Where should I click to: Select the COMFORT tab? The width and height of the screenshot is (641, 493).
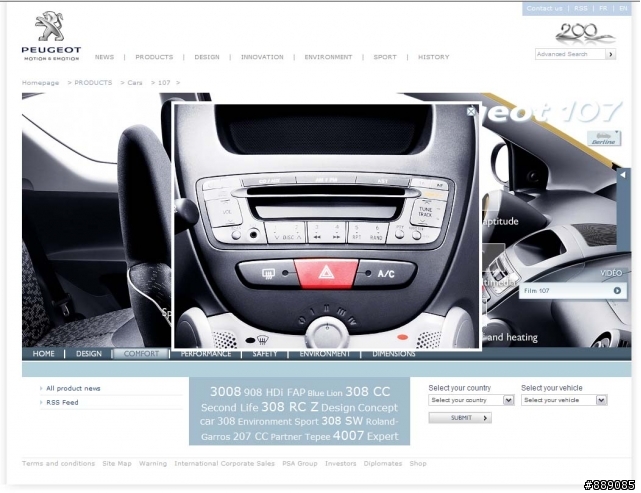141,354
